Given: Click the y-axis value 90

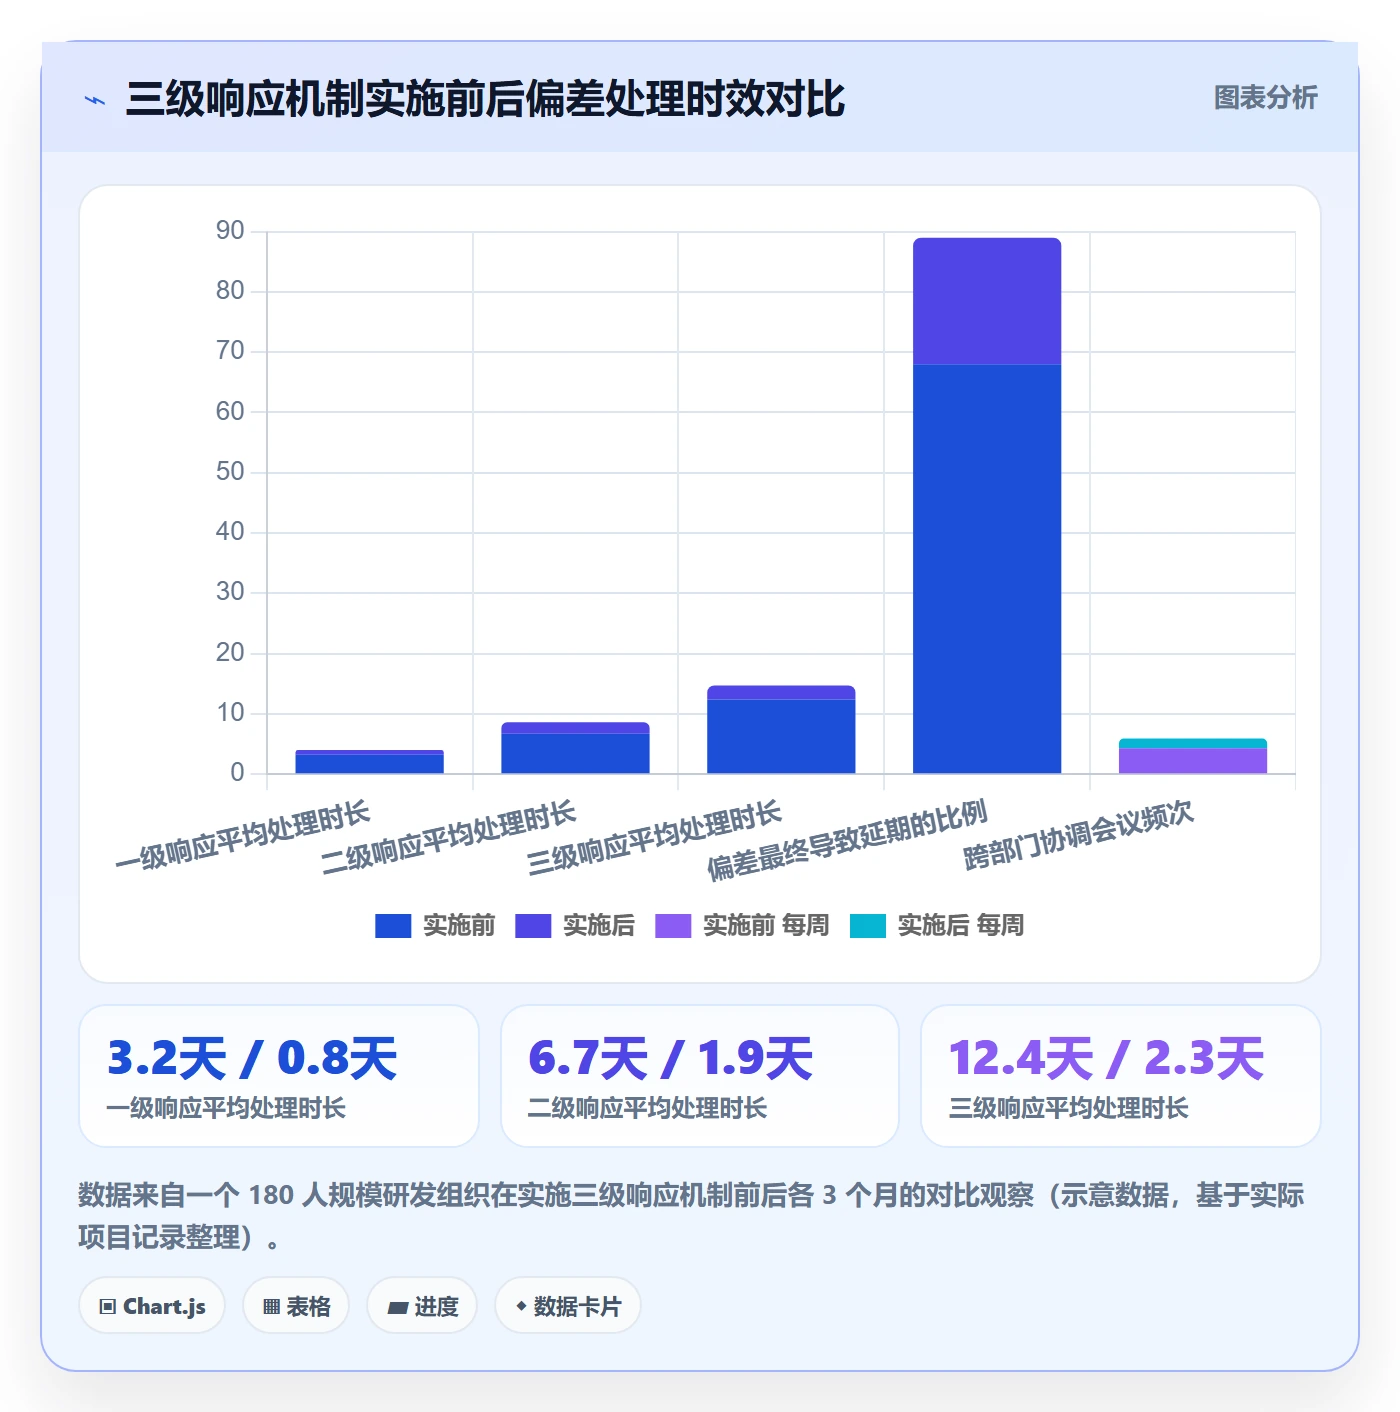Looking at the screenshot, I should (230, 231).
